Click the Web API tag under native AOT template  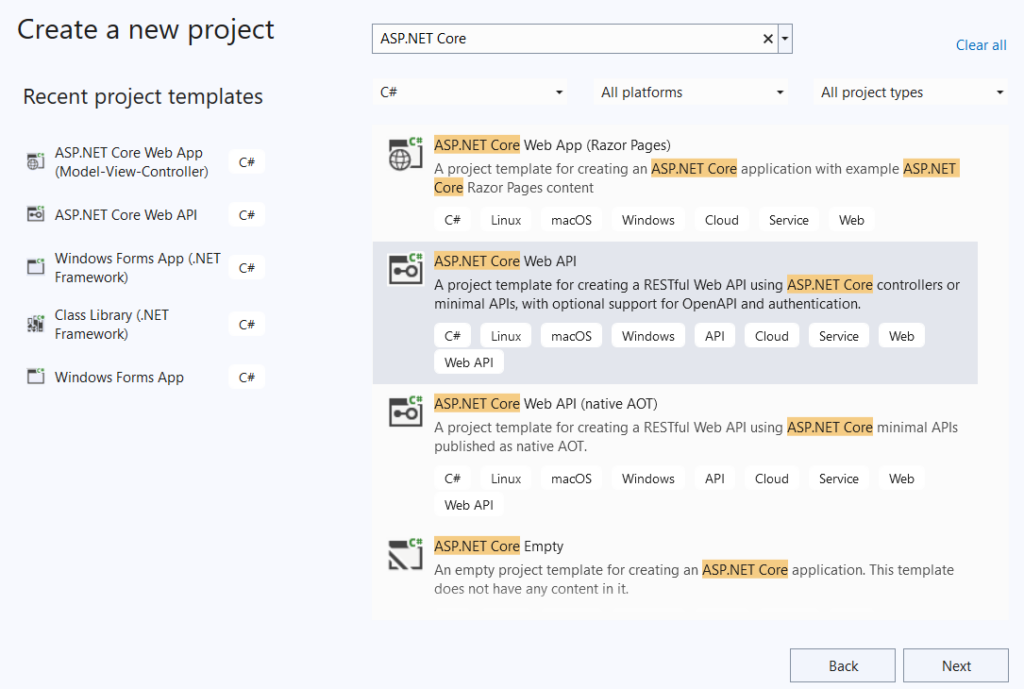469,505
